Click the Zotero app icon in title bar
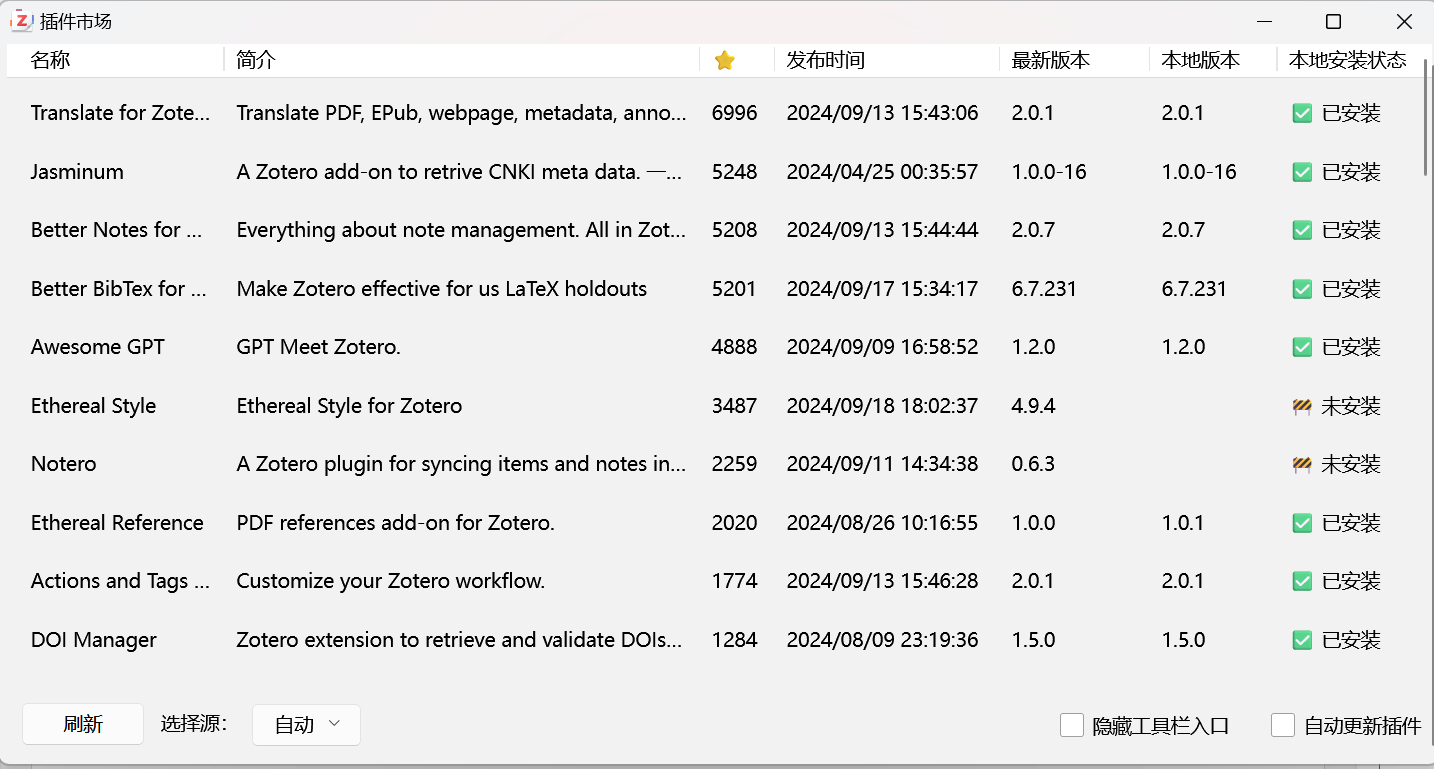This screenshot has height=769, width=1434. point(21,21)
